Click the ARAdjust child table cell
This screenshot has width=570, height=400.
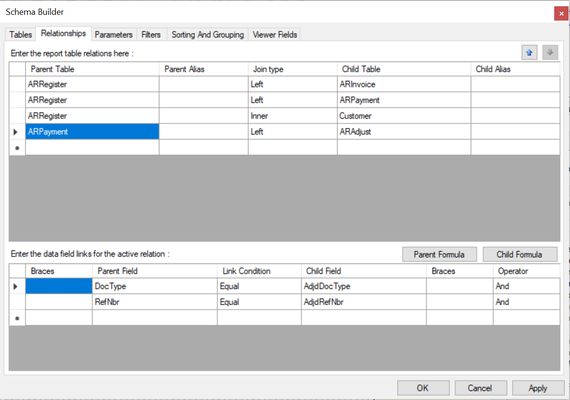click(404, 132)
